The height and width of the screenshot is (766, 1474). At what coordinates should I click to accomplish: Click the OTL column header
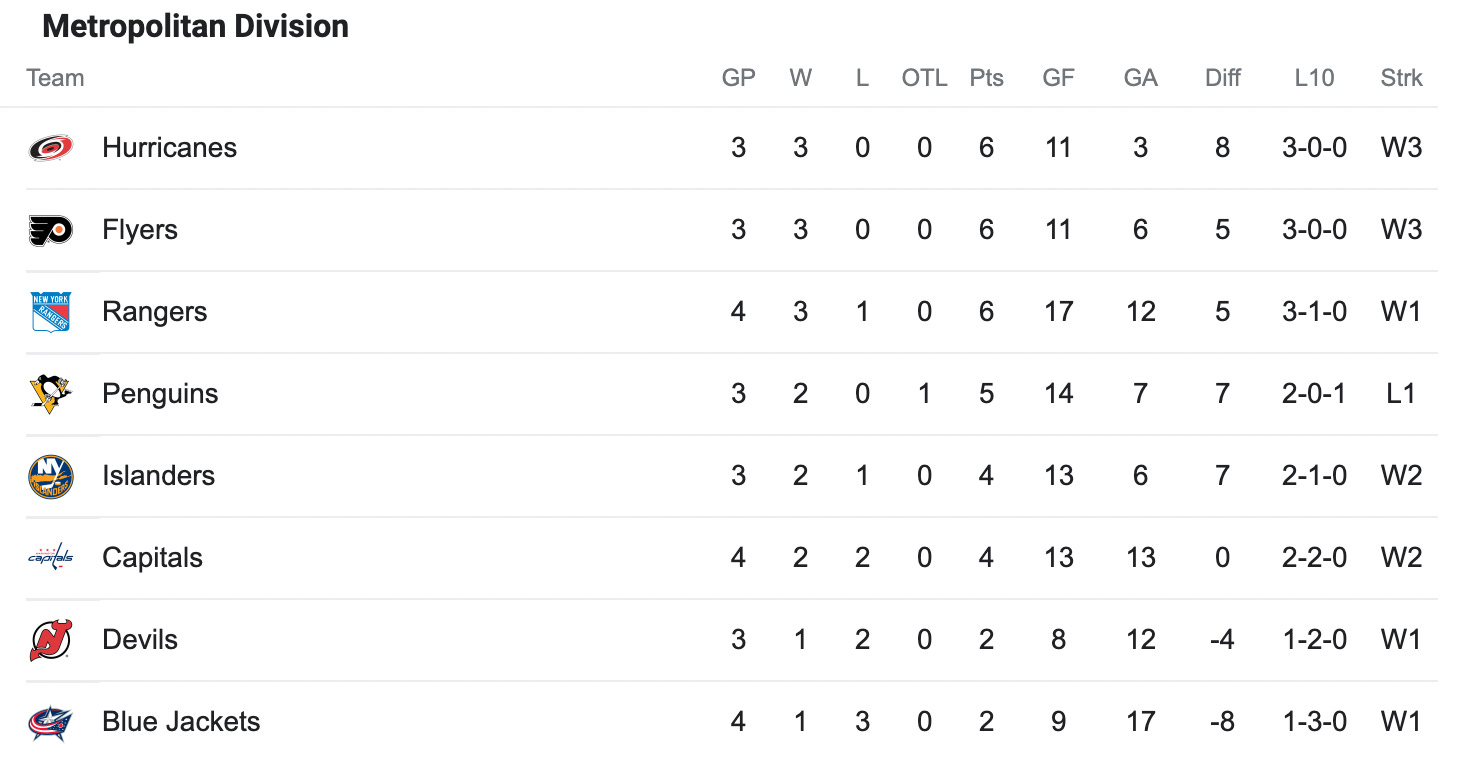click(x=924, y=78)
